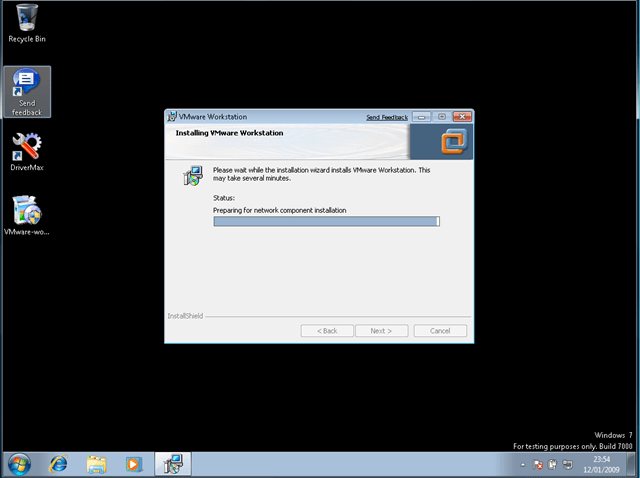640x478 pixels.
Task: Open the taskbar clock showing 23:54
Action: (x=602, y=464)
